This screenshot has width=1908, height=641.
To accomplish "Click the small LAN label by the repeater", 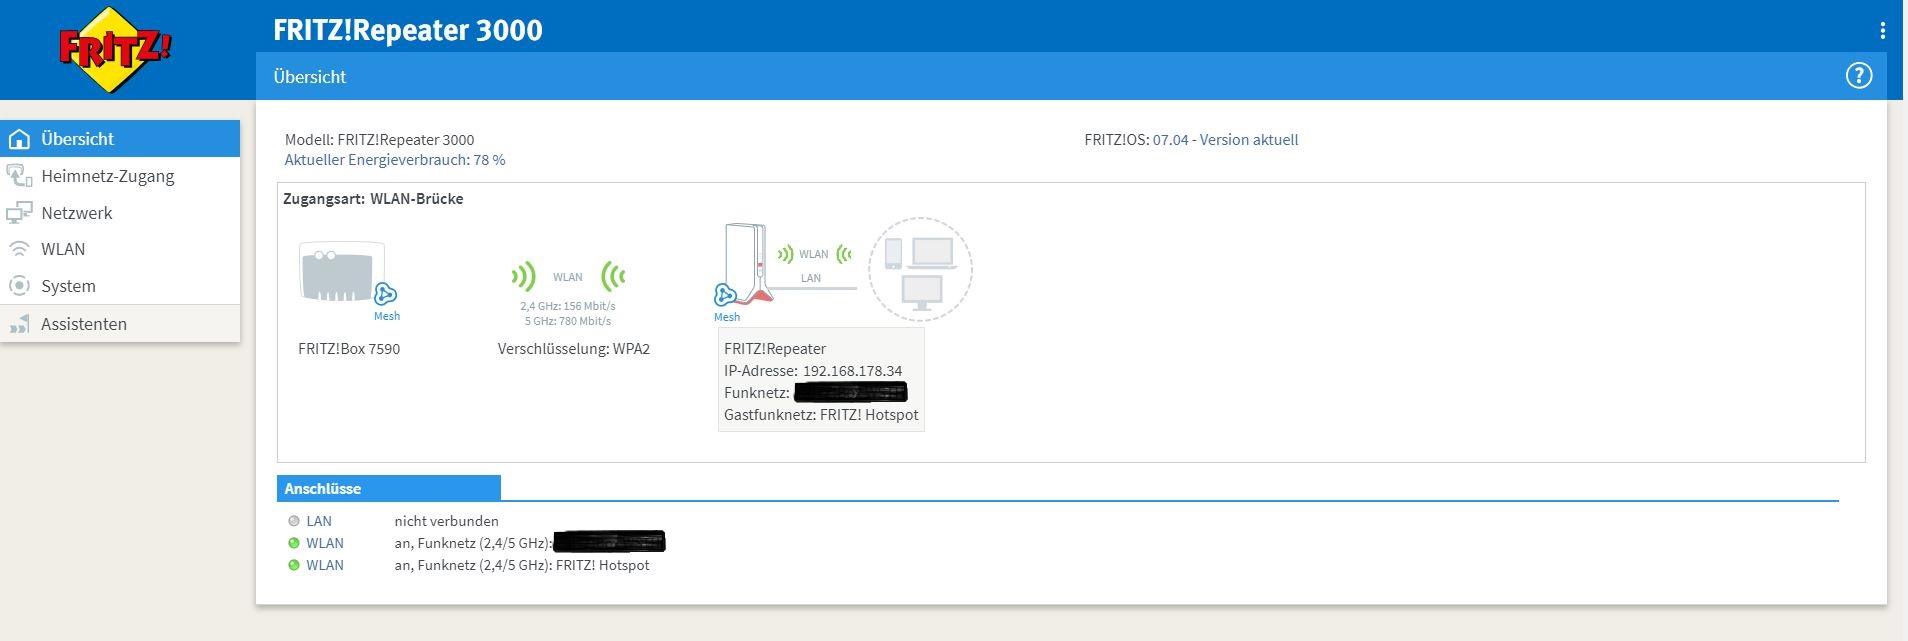I will click(811, 278).
